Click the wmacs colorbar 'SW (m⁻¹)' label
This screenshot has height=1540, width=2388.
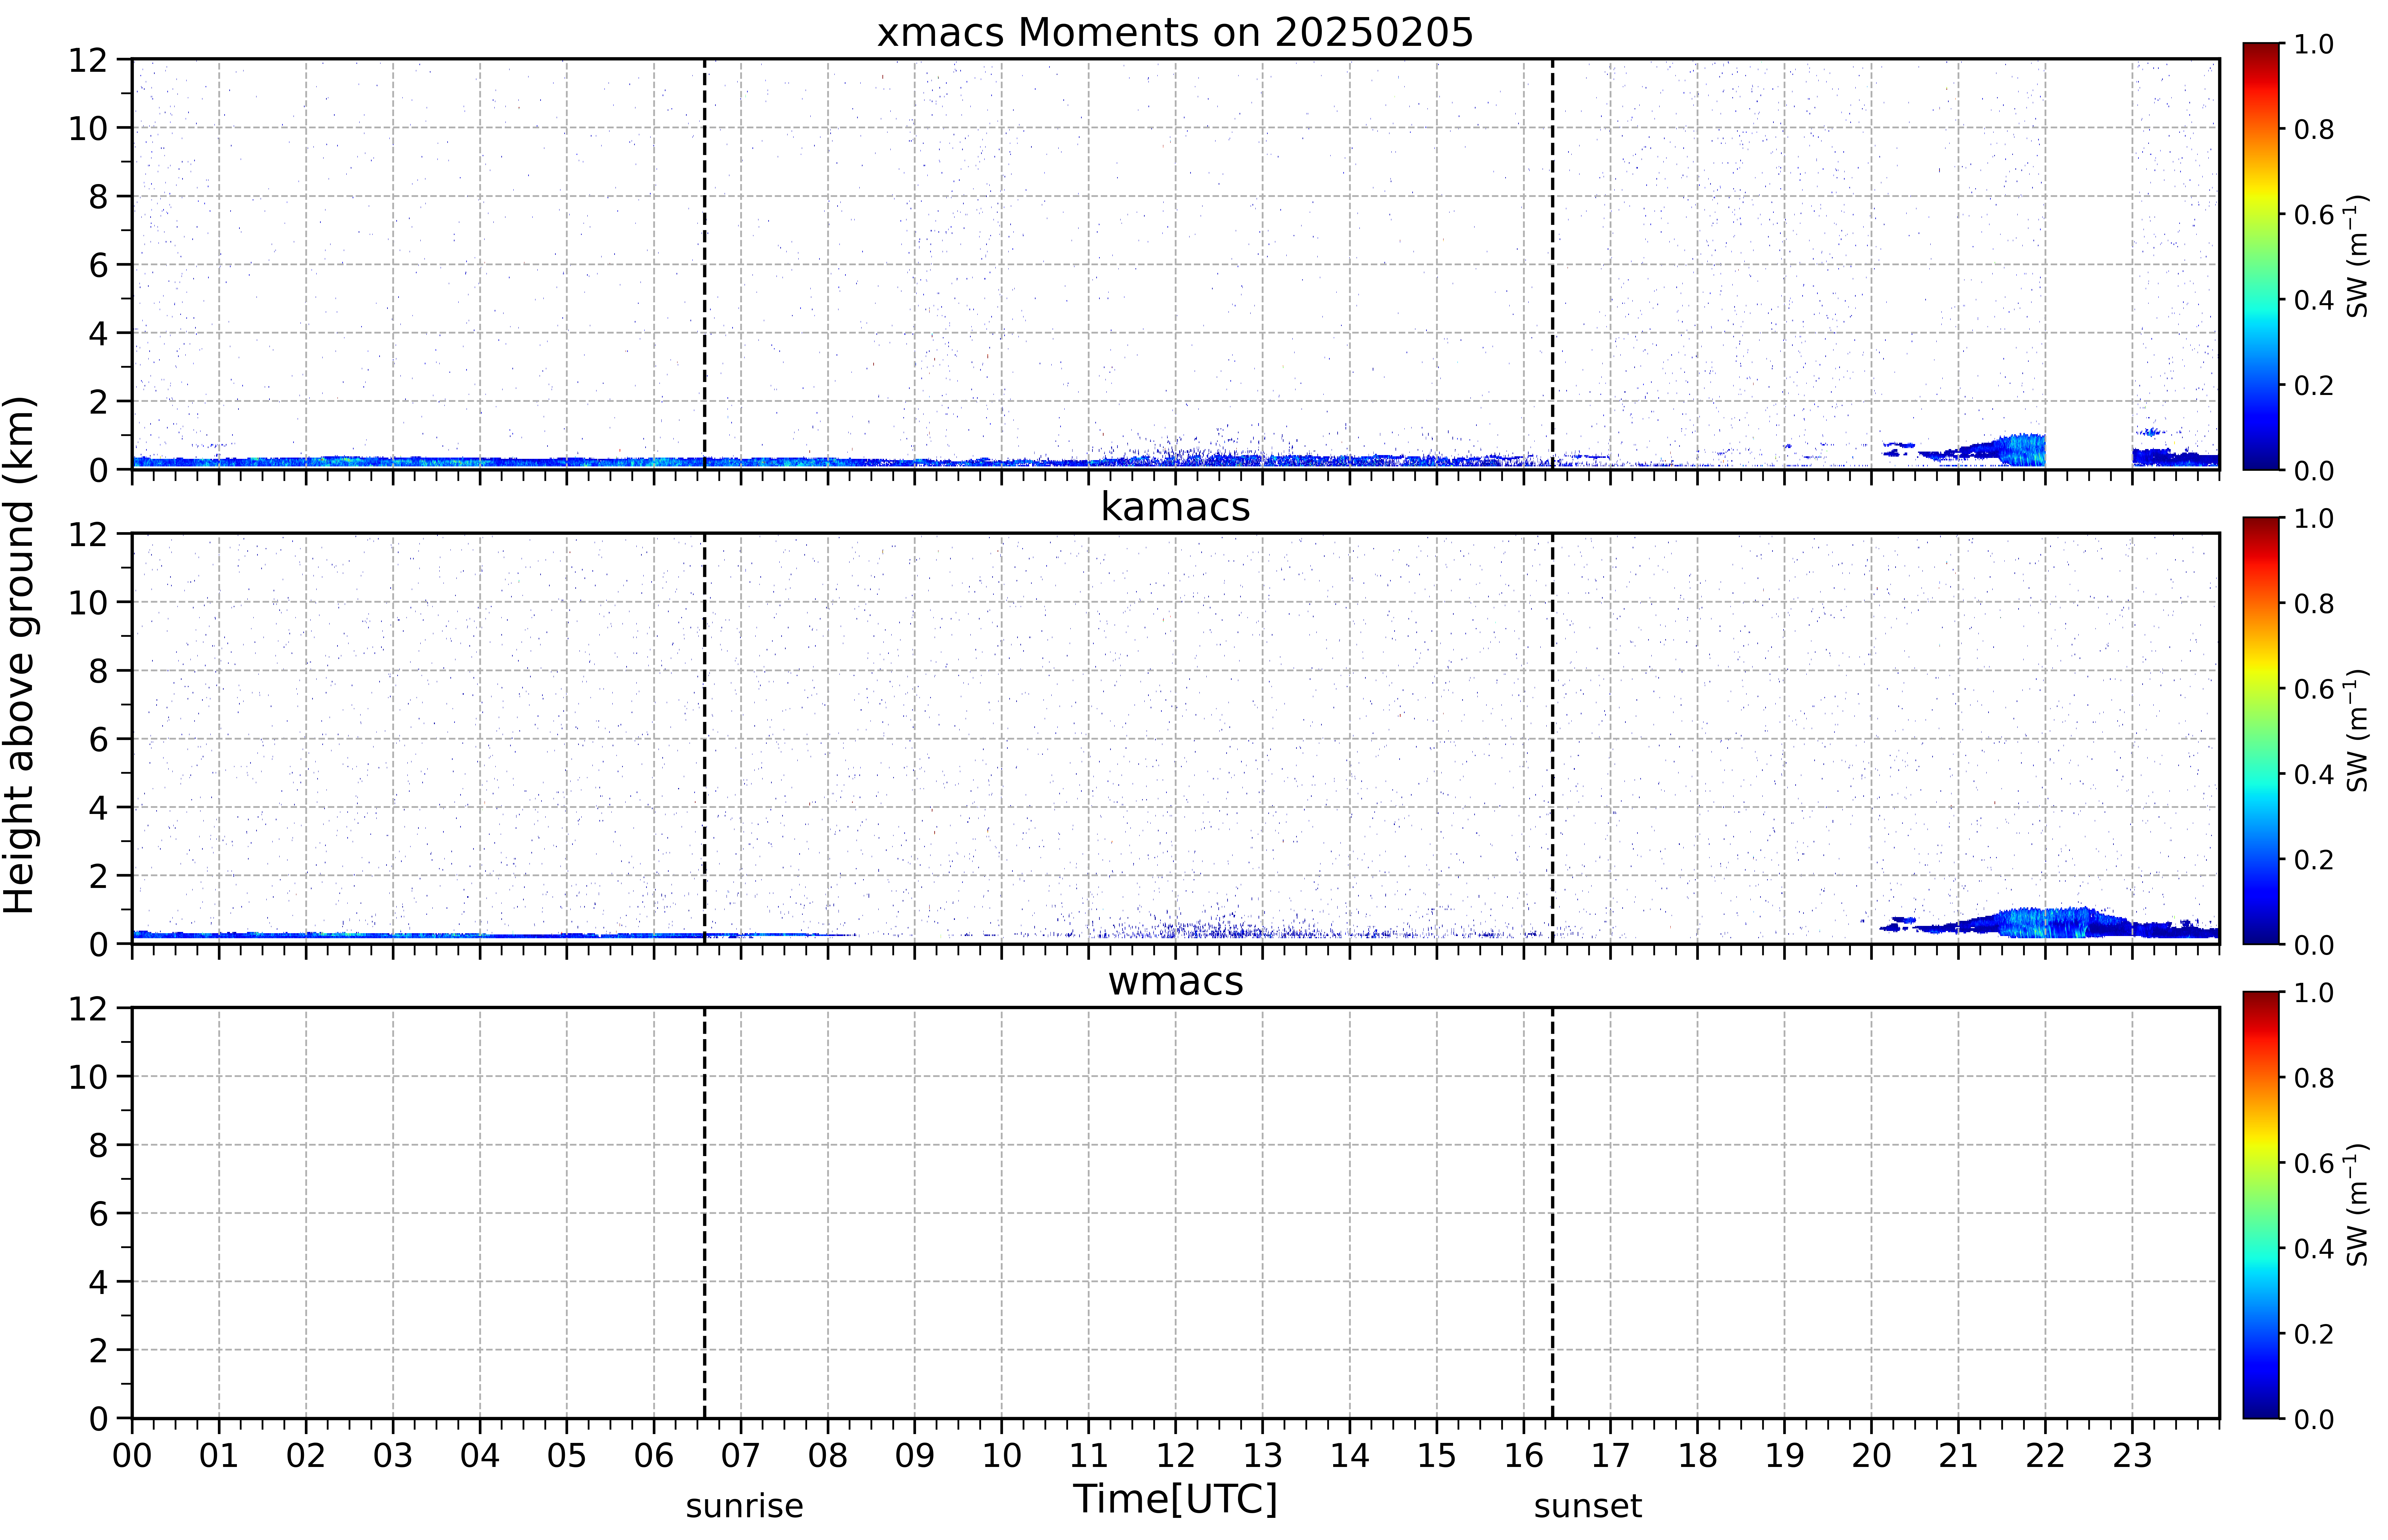pyautogui.click(x=2357, y=1205)
